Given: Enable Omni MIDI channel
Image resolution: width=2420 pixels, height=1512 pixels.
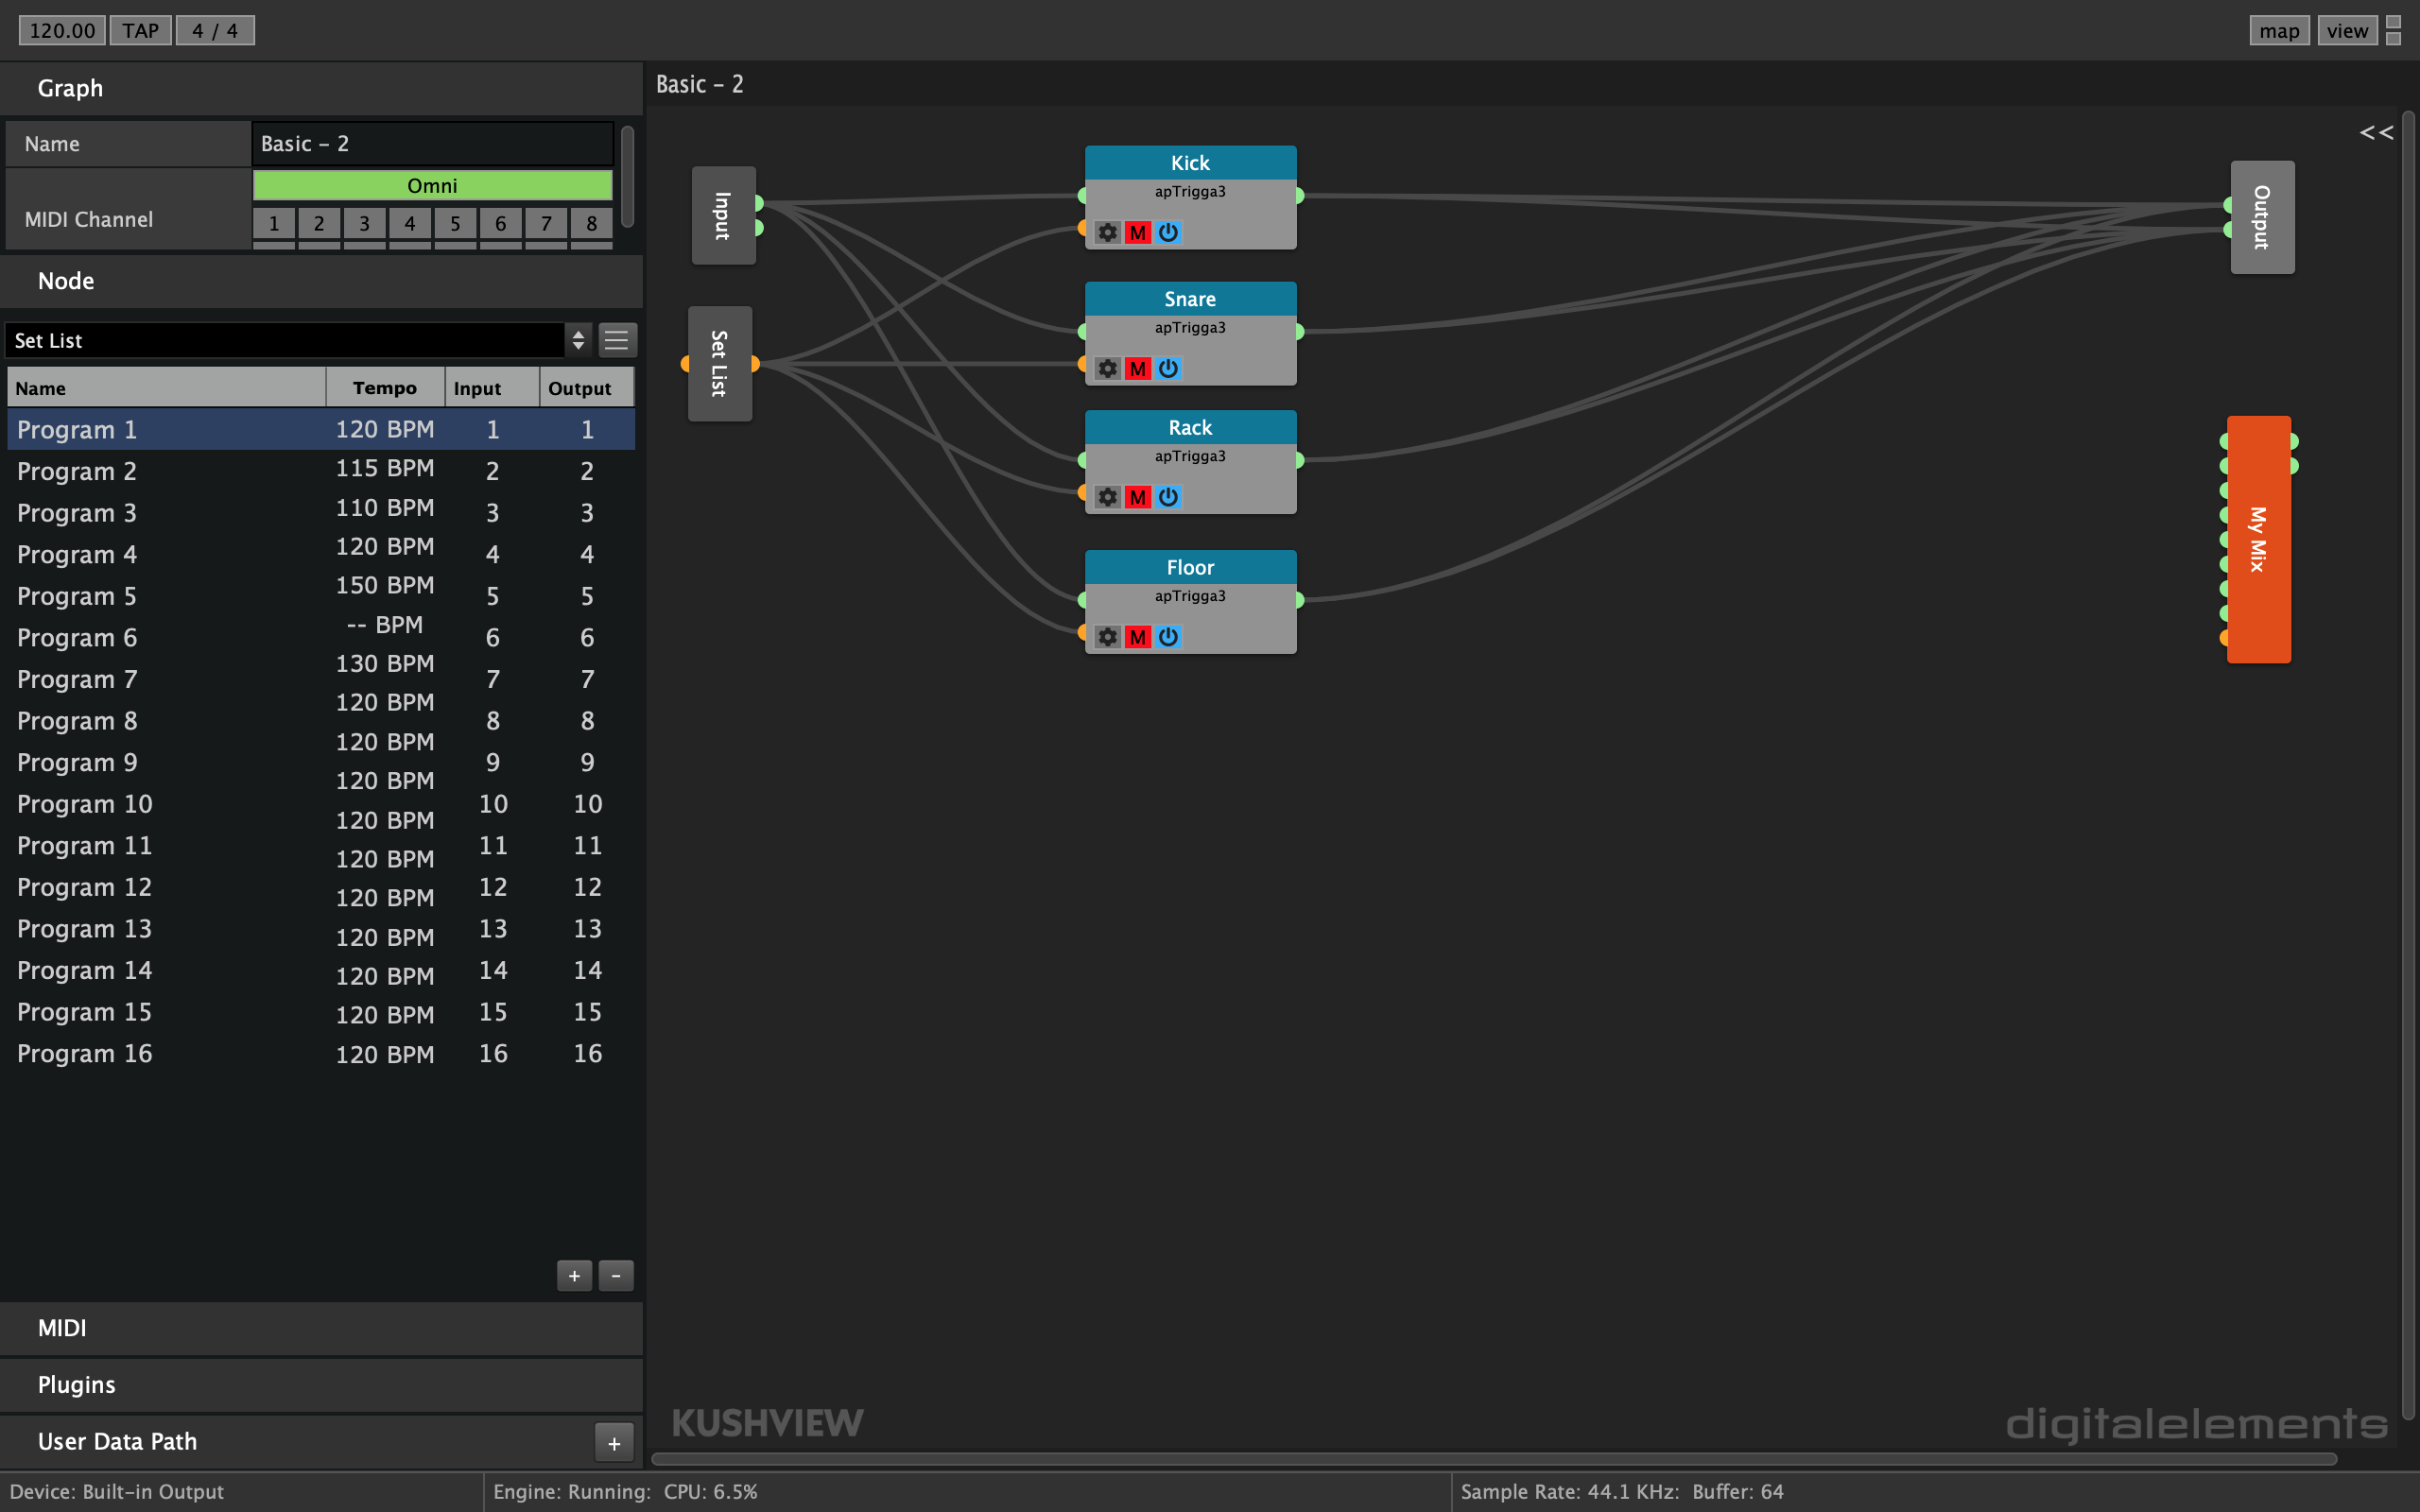Looking at the screenshot, I should 432,185.
